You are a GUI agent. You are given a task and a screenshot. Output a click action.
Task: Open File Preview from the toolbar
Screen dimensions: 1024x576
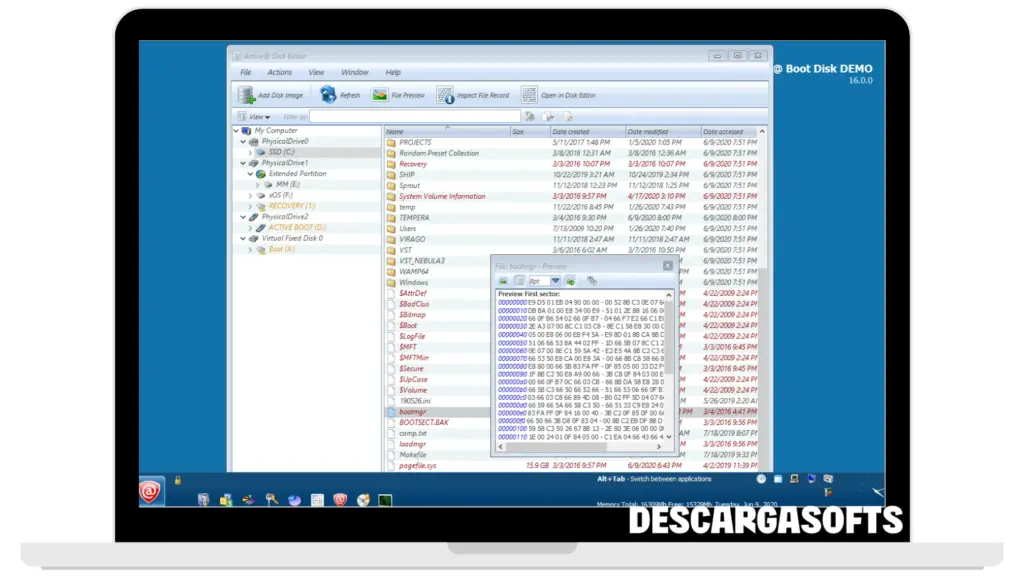click(x=380, y=95)
